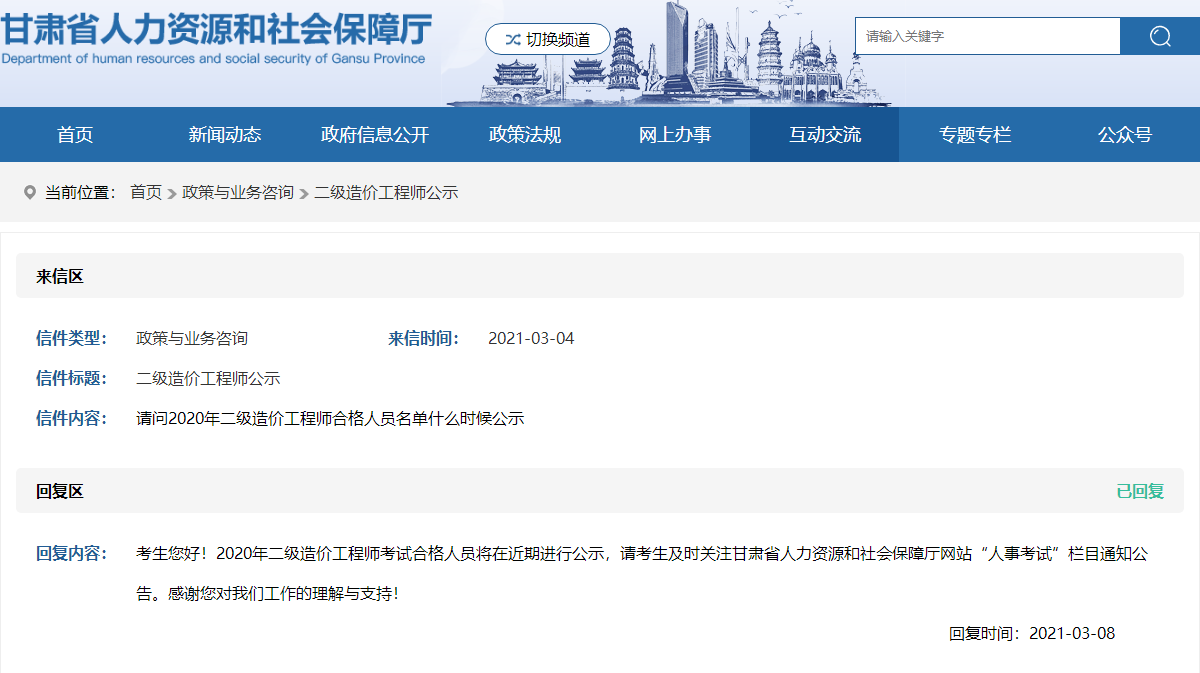Open the 专题专栏 navigation item

click(975, 135)
